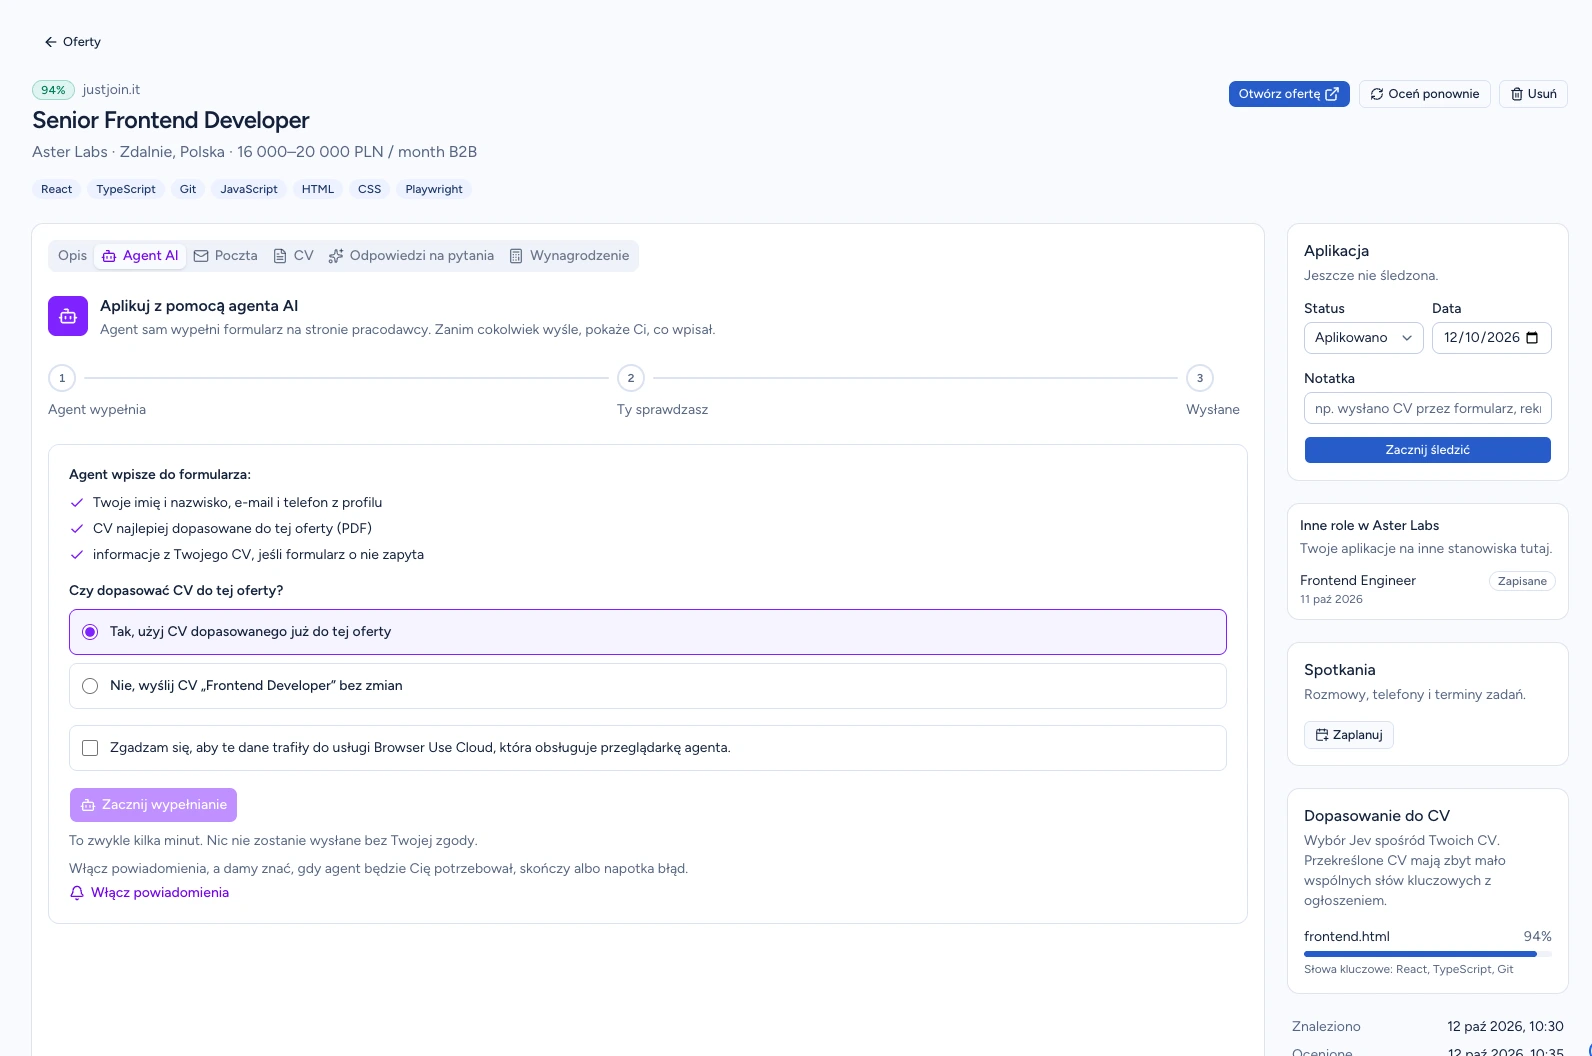1592x1056 pixels.
Task: Click the frontend.html match progress bar
Action: (x=1428, y=954)
